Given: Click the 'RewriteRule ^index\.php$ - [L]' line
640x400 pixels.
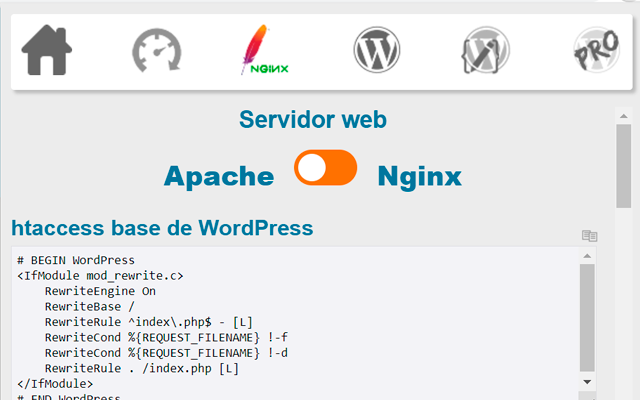Looking at the screenshot, I should [x=149, y=322].
